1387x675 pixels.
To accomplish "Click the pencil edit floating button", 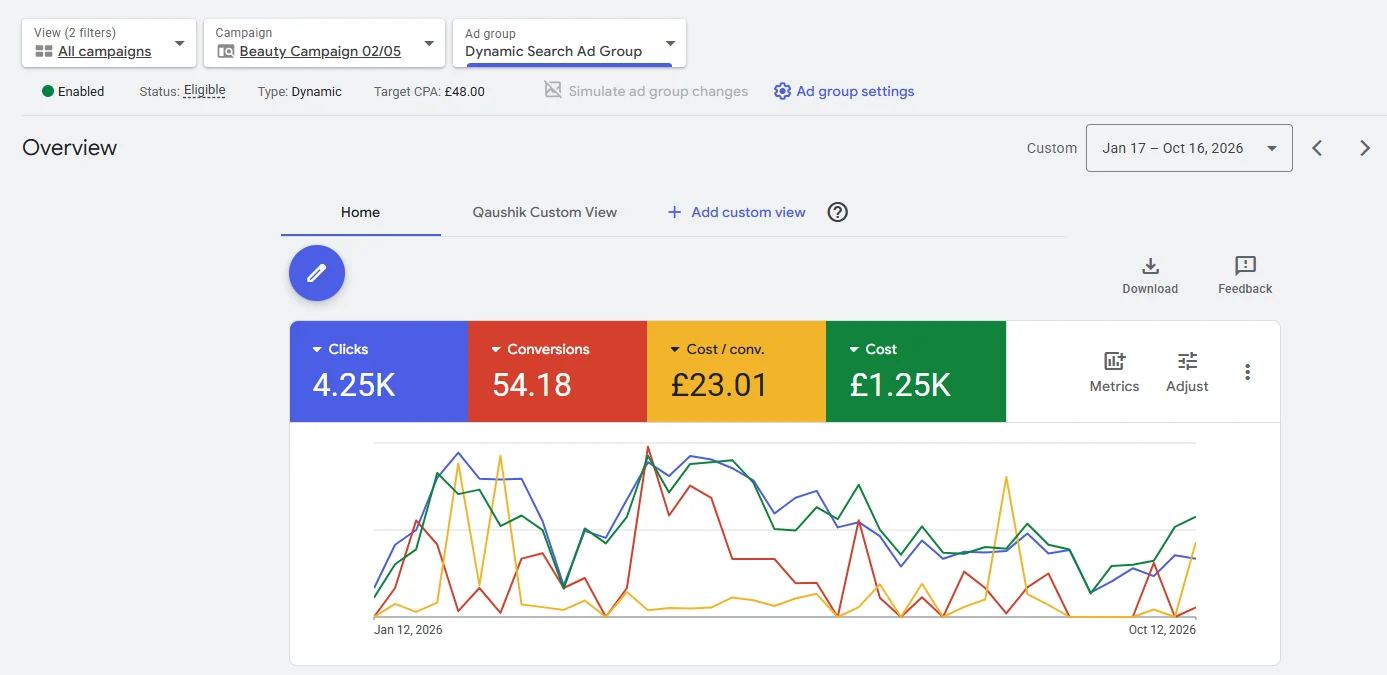I will pyautogui.click(x=317, y=273).
